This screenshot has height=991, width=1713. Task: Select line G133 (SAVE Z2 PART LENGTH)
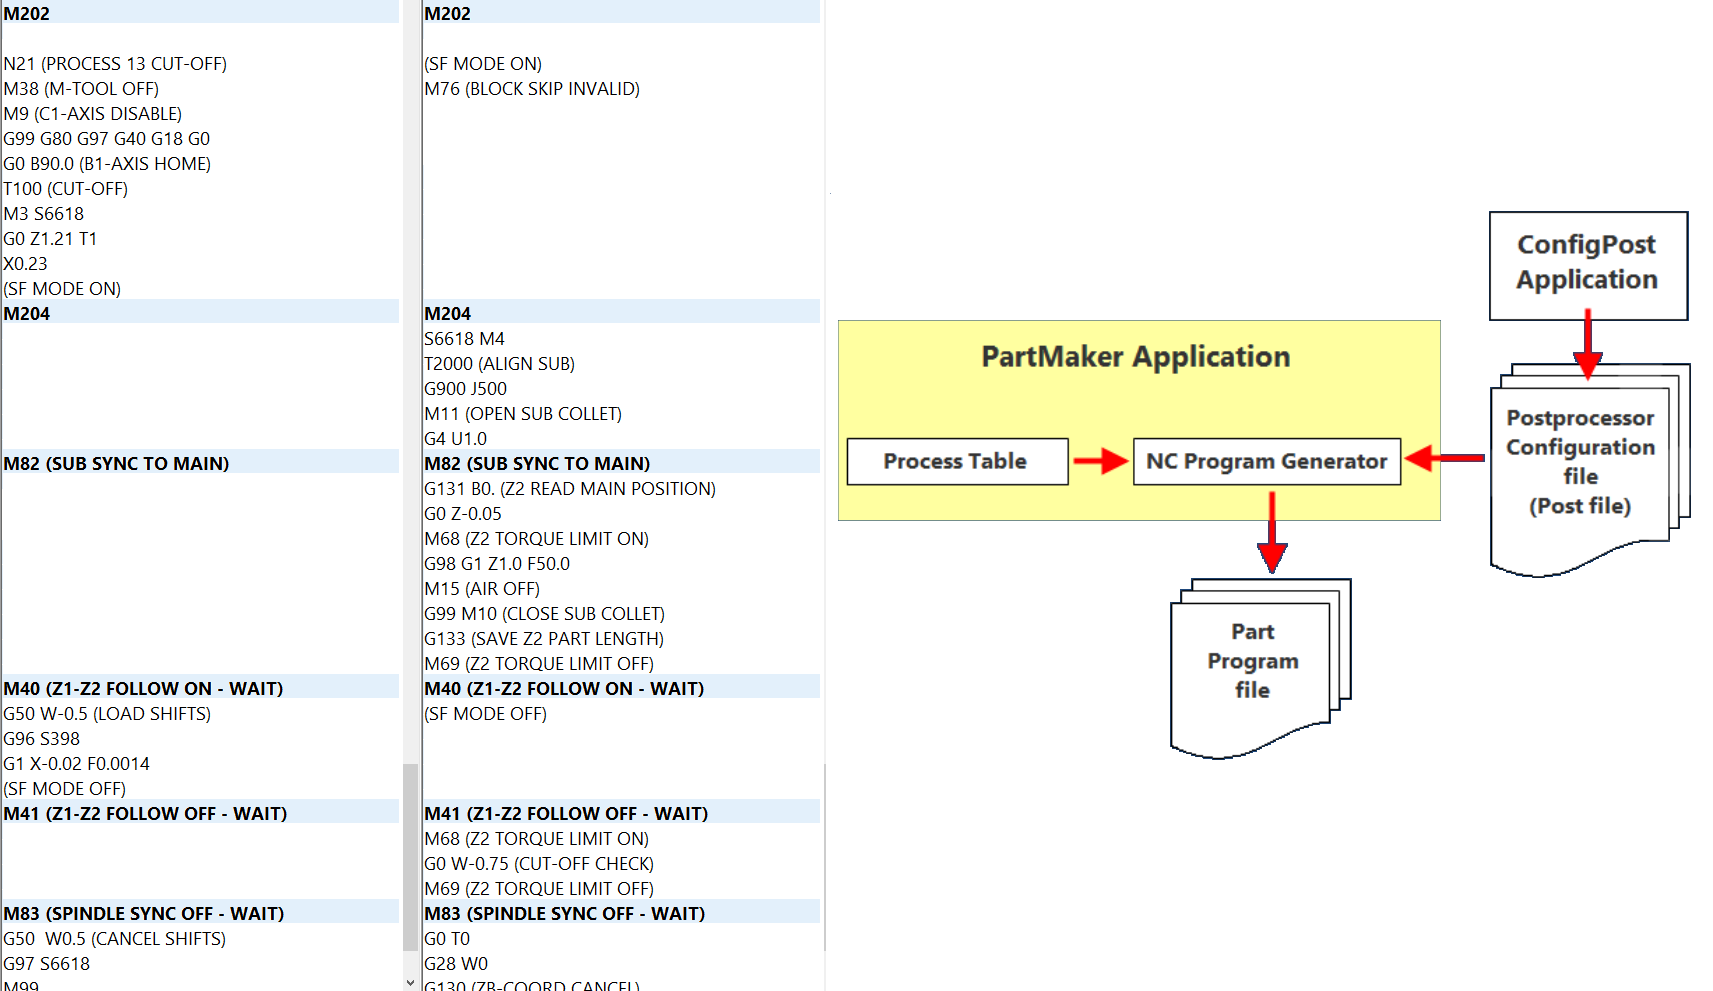(544, 639)
